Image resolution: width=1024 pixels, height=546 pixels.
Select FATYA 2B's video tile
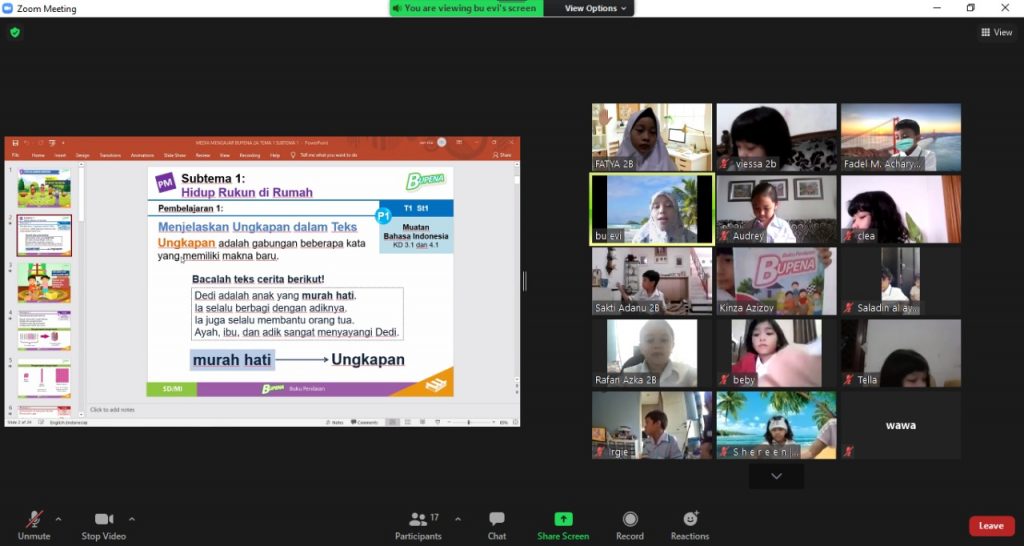[651, 137]
